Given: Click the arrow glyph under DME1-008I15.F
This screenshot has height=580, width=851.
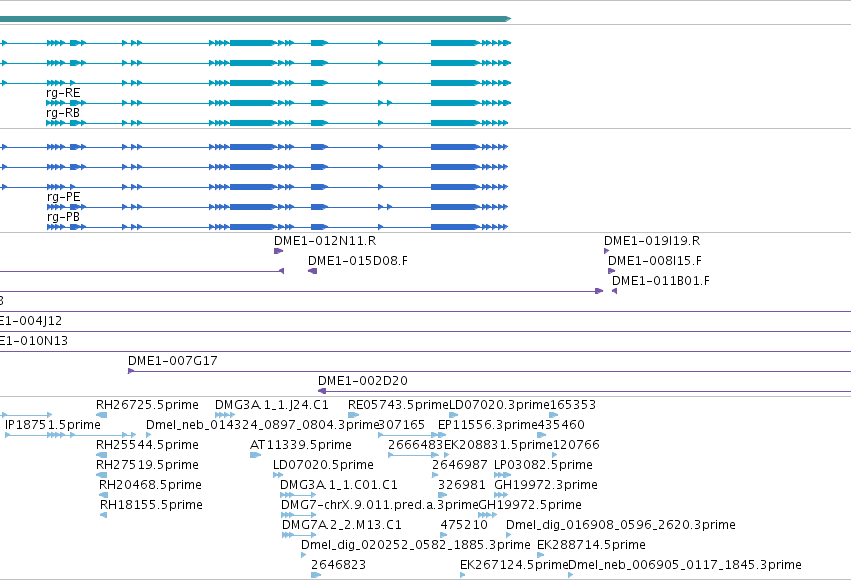Looking at the screenshot, I should click(611, 271).
